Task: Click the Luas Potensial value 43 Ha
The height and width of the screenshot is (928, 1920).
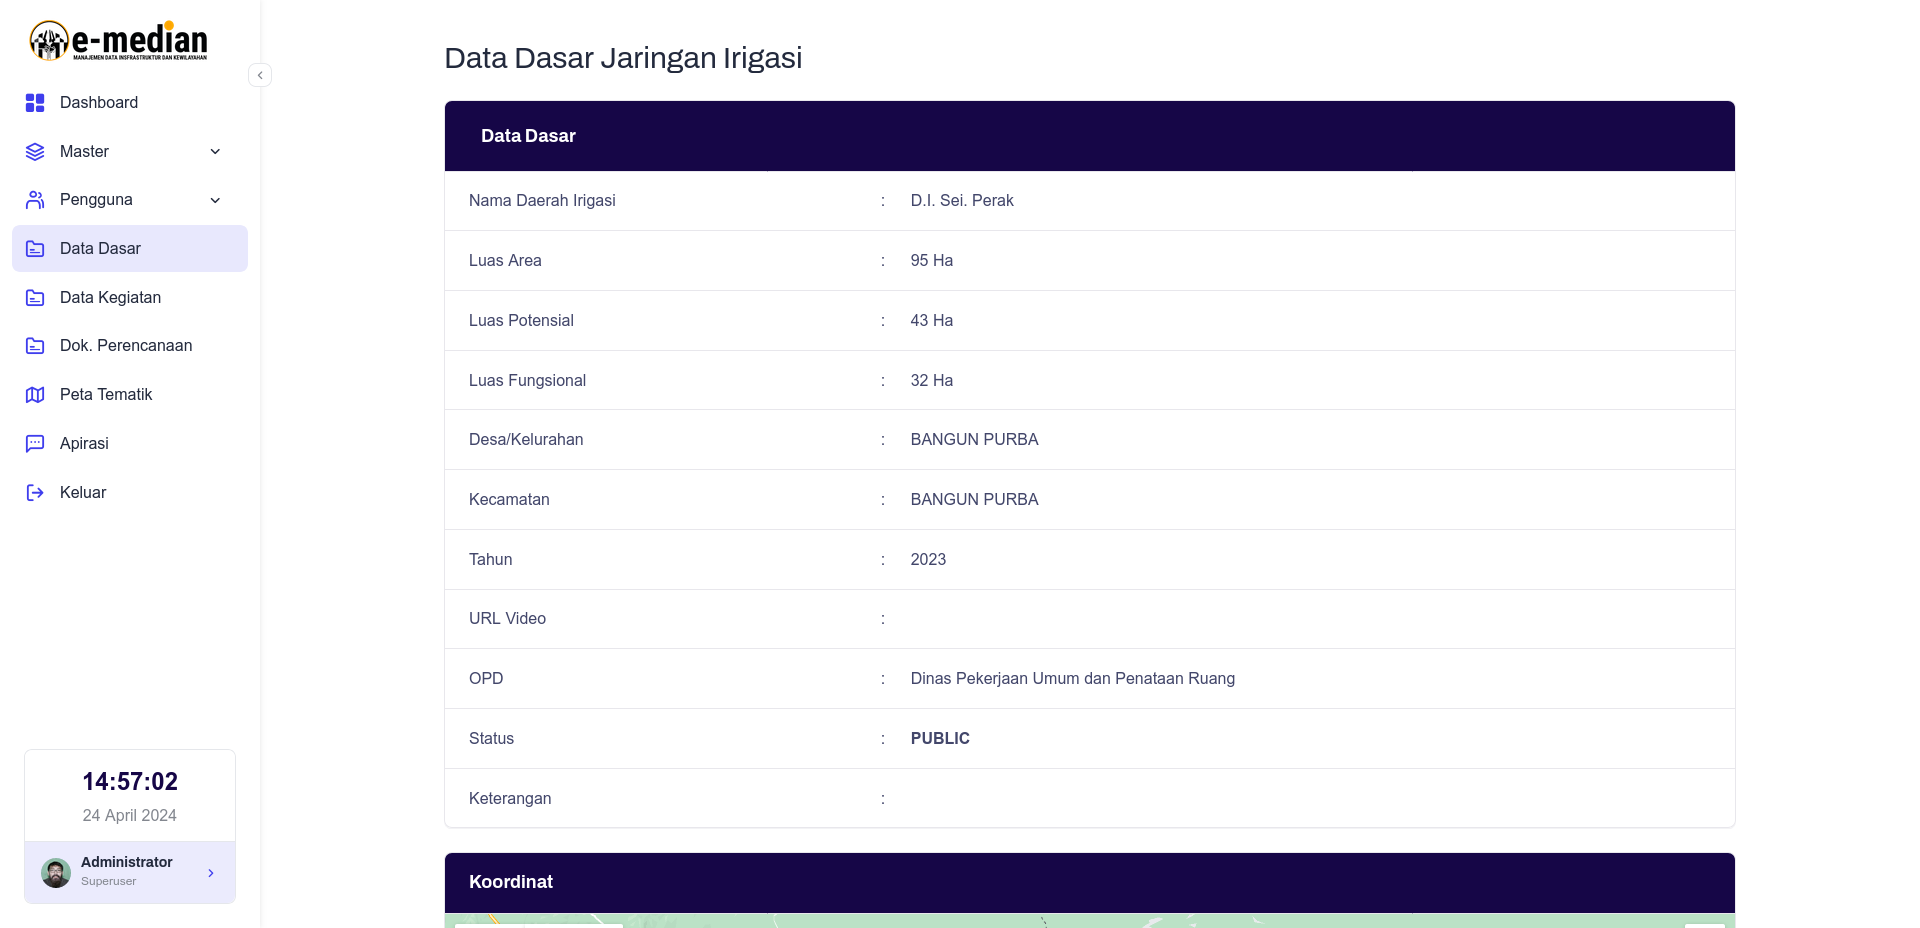Action: tap(932, 321)
